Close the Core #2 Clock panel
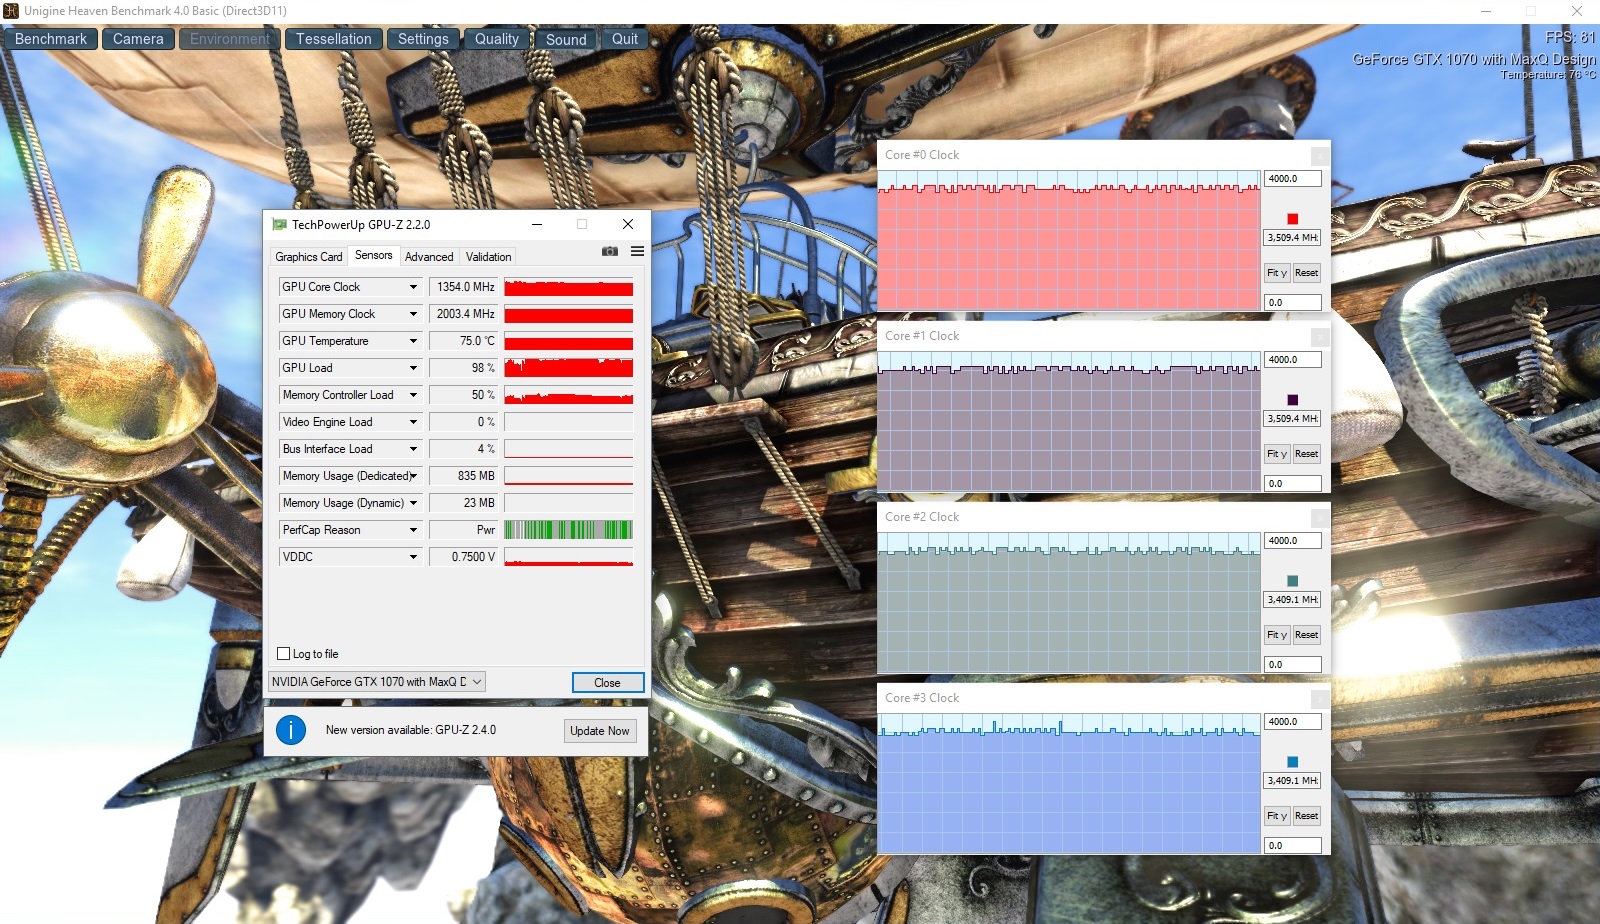The image size is (1600, 924). 1320,518
